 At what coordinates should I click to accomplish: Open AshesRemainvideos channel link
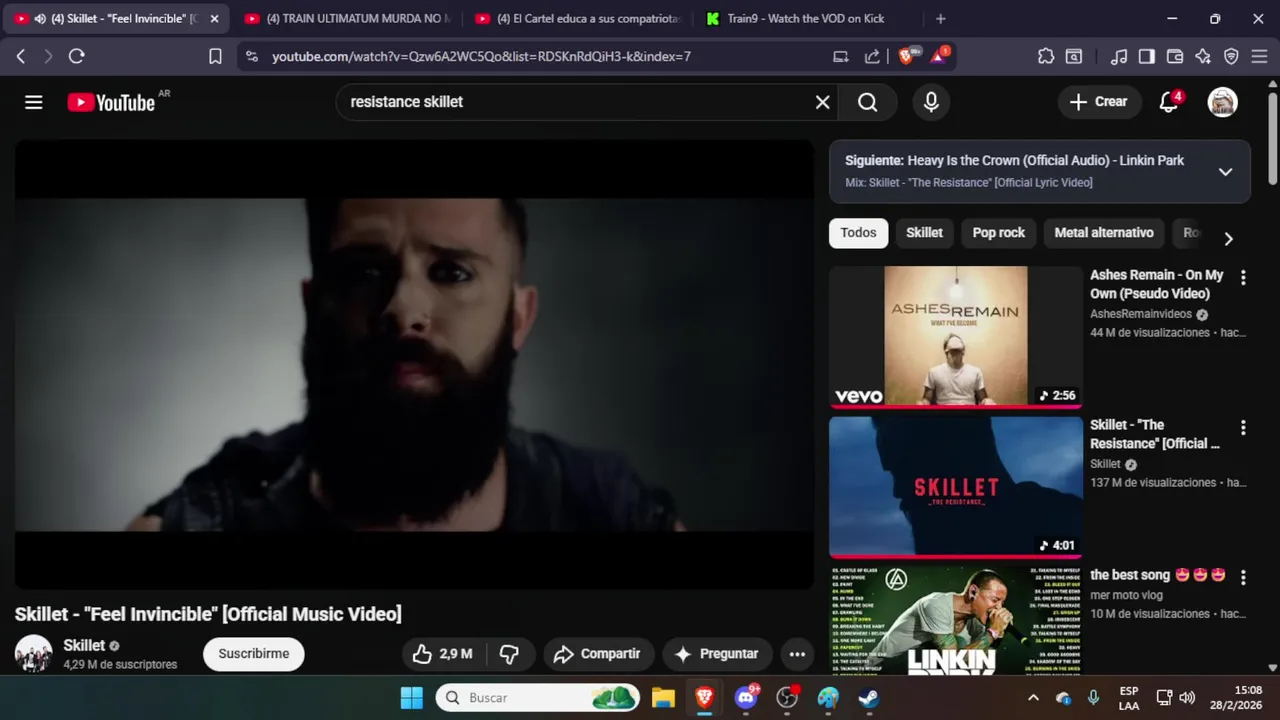click(1141, 314)
